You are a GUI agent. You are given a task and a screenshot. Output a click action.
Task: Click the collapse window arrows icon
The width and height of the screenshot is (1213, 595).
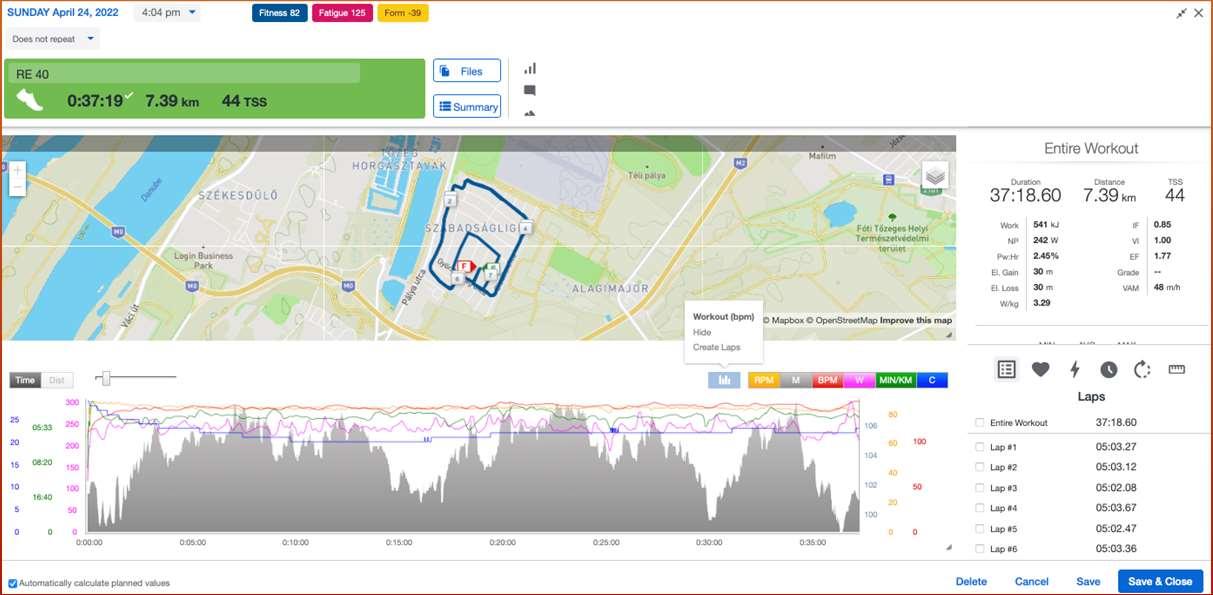tap(1182, 13)
